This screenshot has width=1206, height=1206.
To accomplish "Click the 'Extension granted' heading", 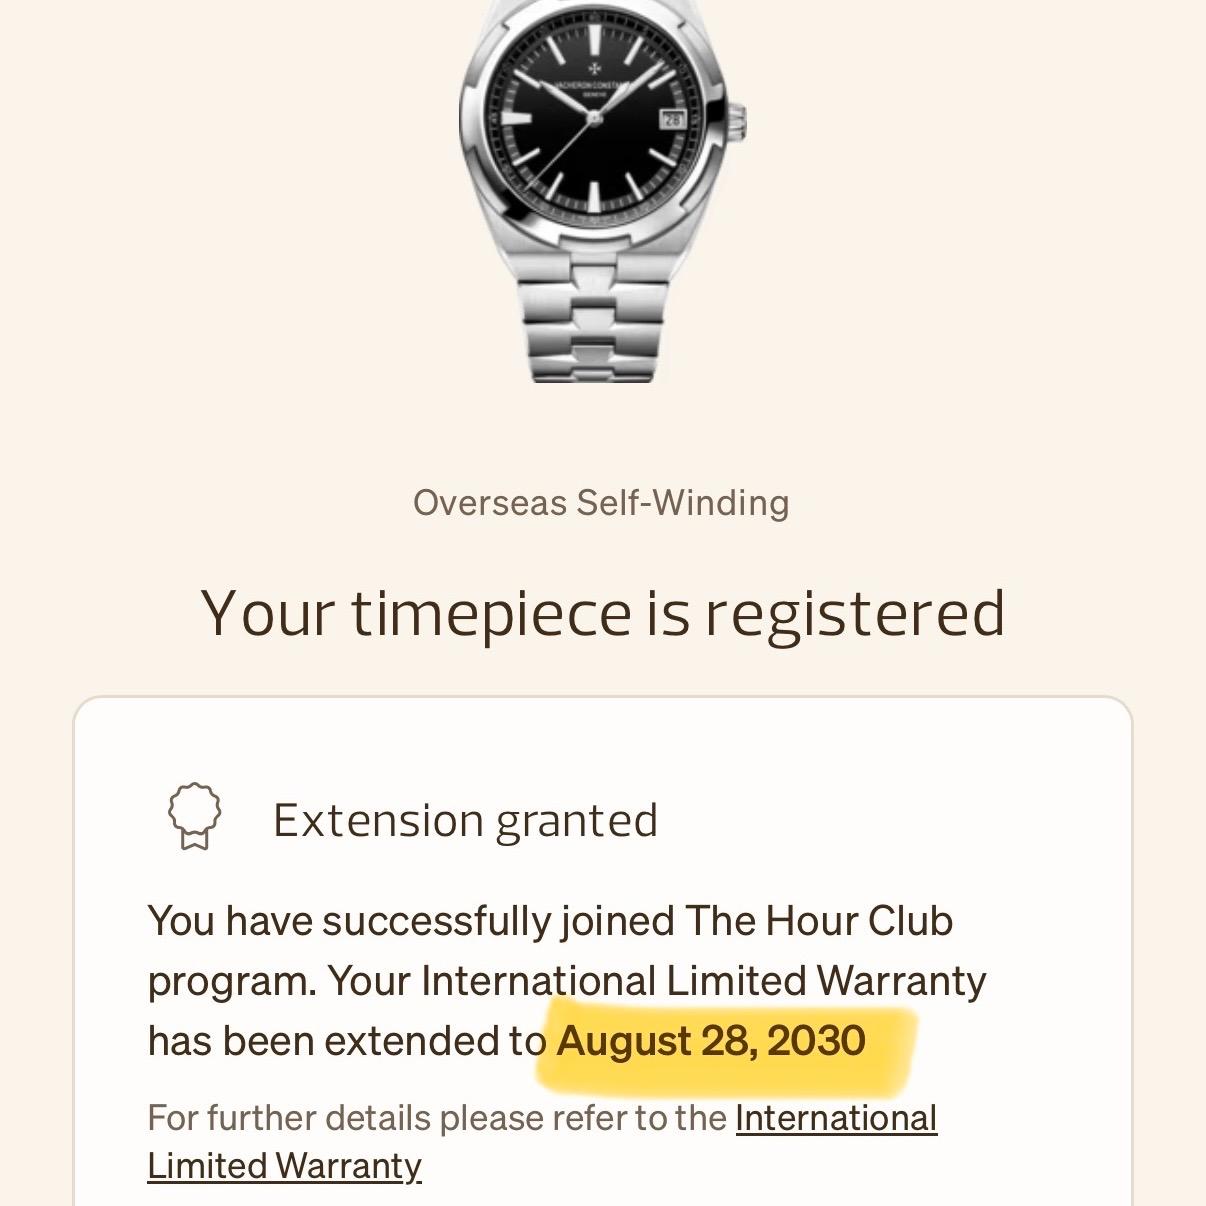I will click(465, 820).
